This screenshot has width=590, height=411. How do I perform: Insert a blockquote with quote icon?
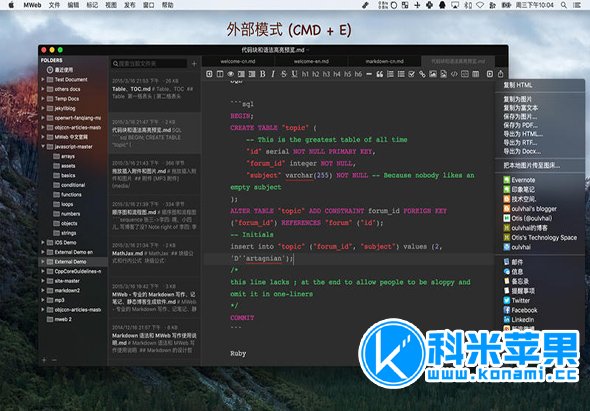(380, 74)
